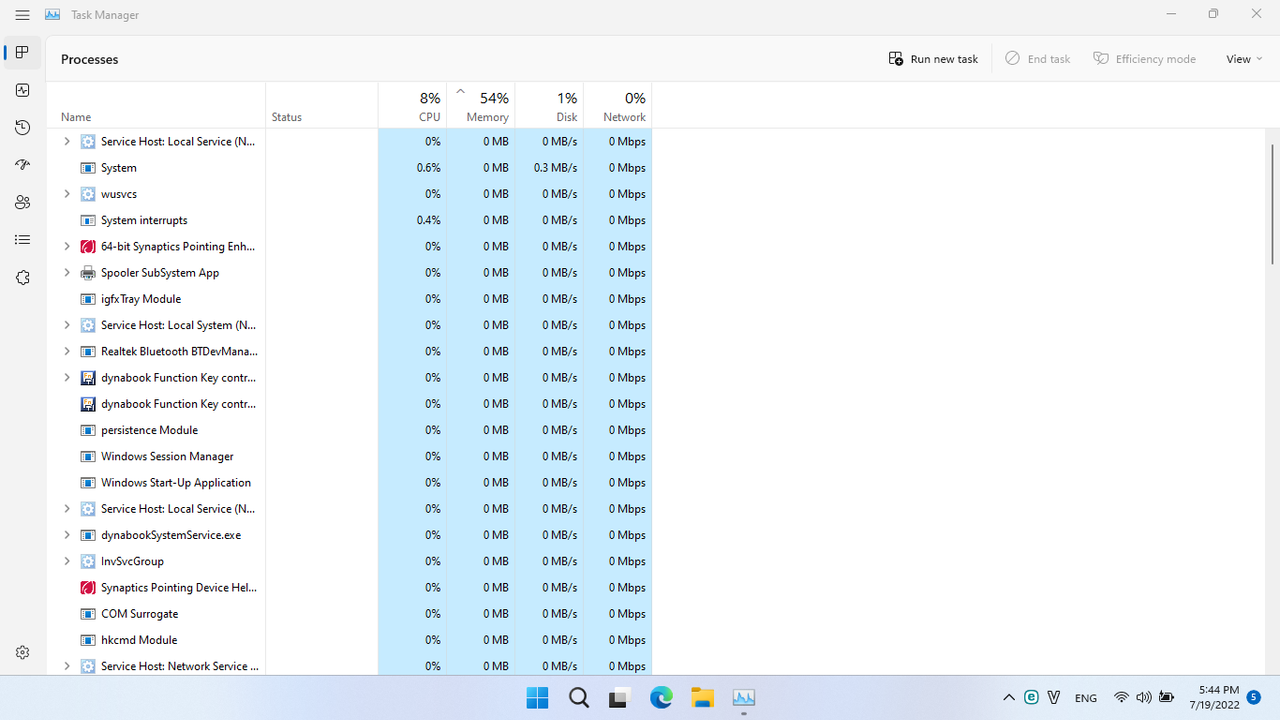Select the wusvcs gear icon
1280x720 pixels.
(88, 194)
